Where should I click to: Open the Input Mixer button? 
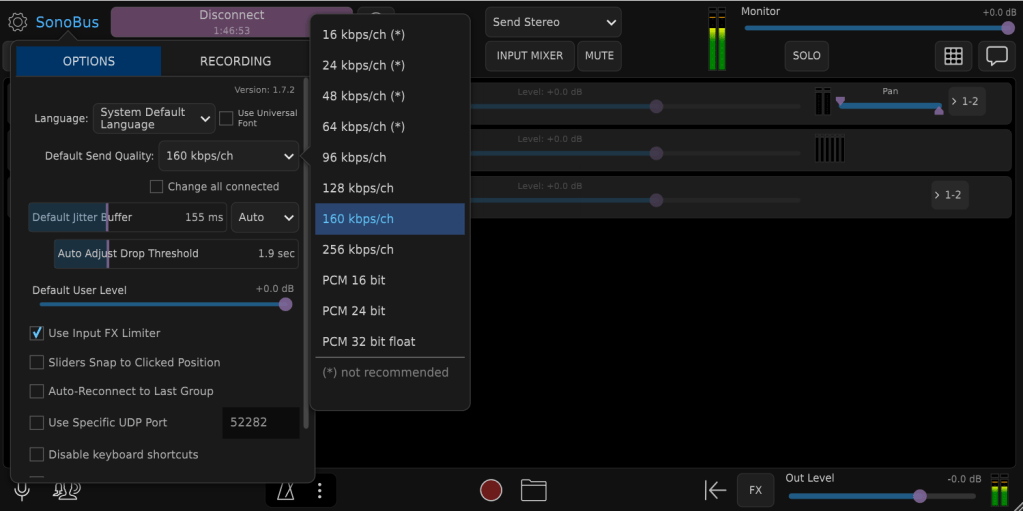click(x=529, y=56)
